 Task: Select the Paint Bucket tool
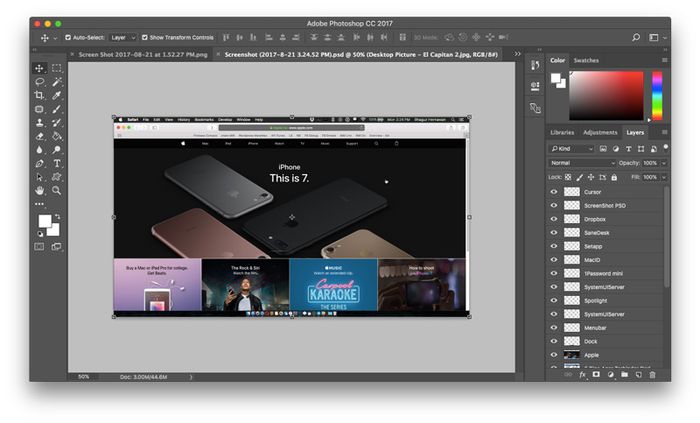point(56,136)
